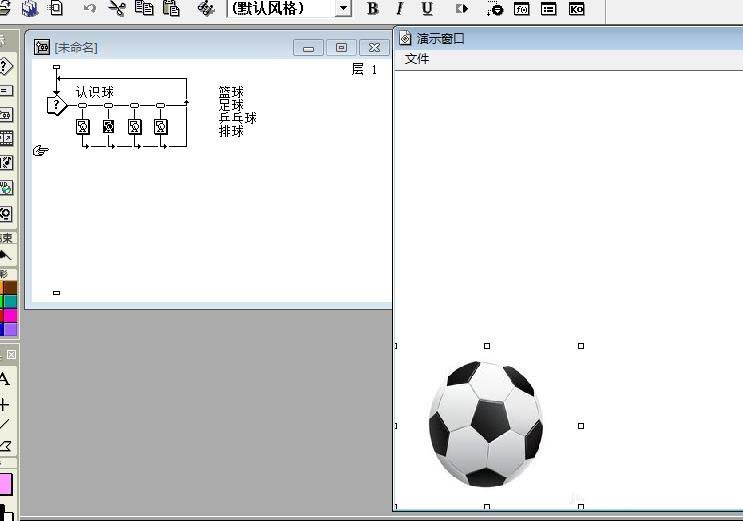Open the Control Panel toolbar dropdown icon
The height and width of the screenshot is (521, 743).
pyautogui.click(x=495, y=9)
